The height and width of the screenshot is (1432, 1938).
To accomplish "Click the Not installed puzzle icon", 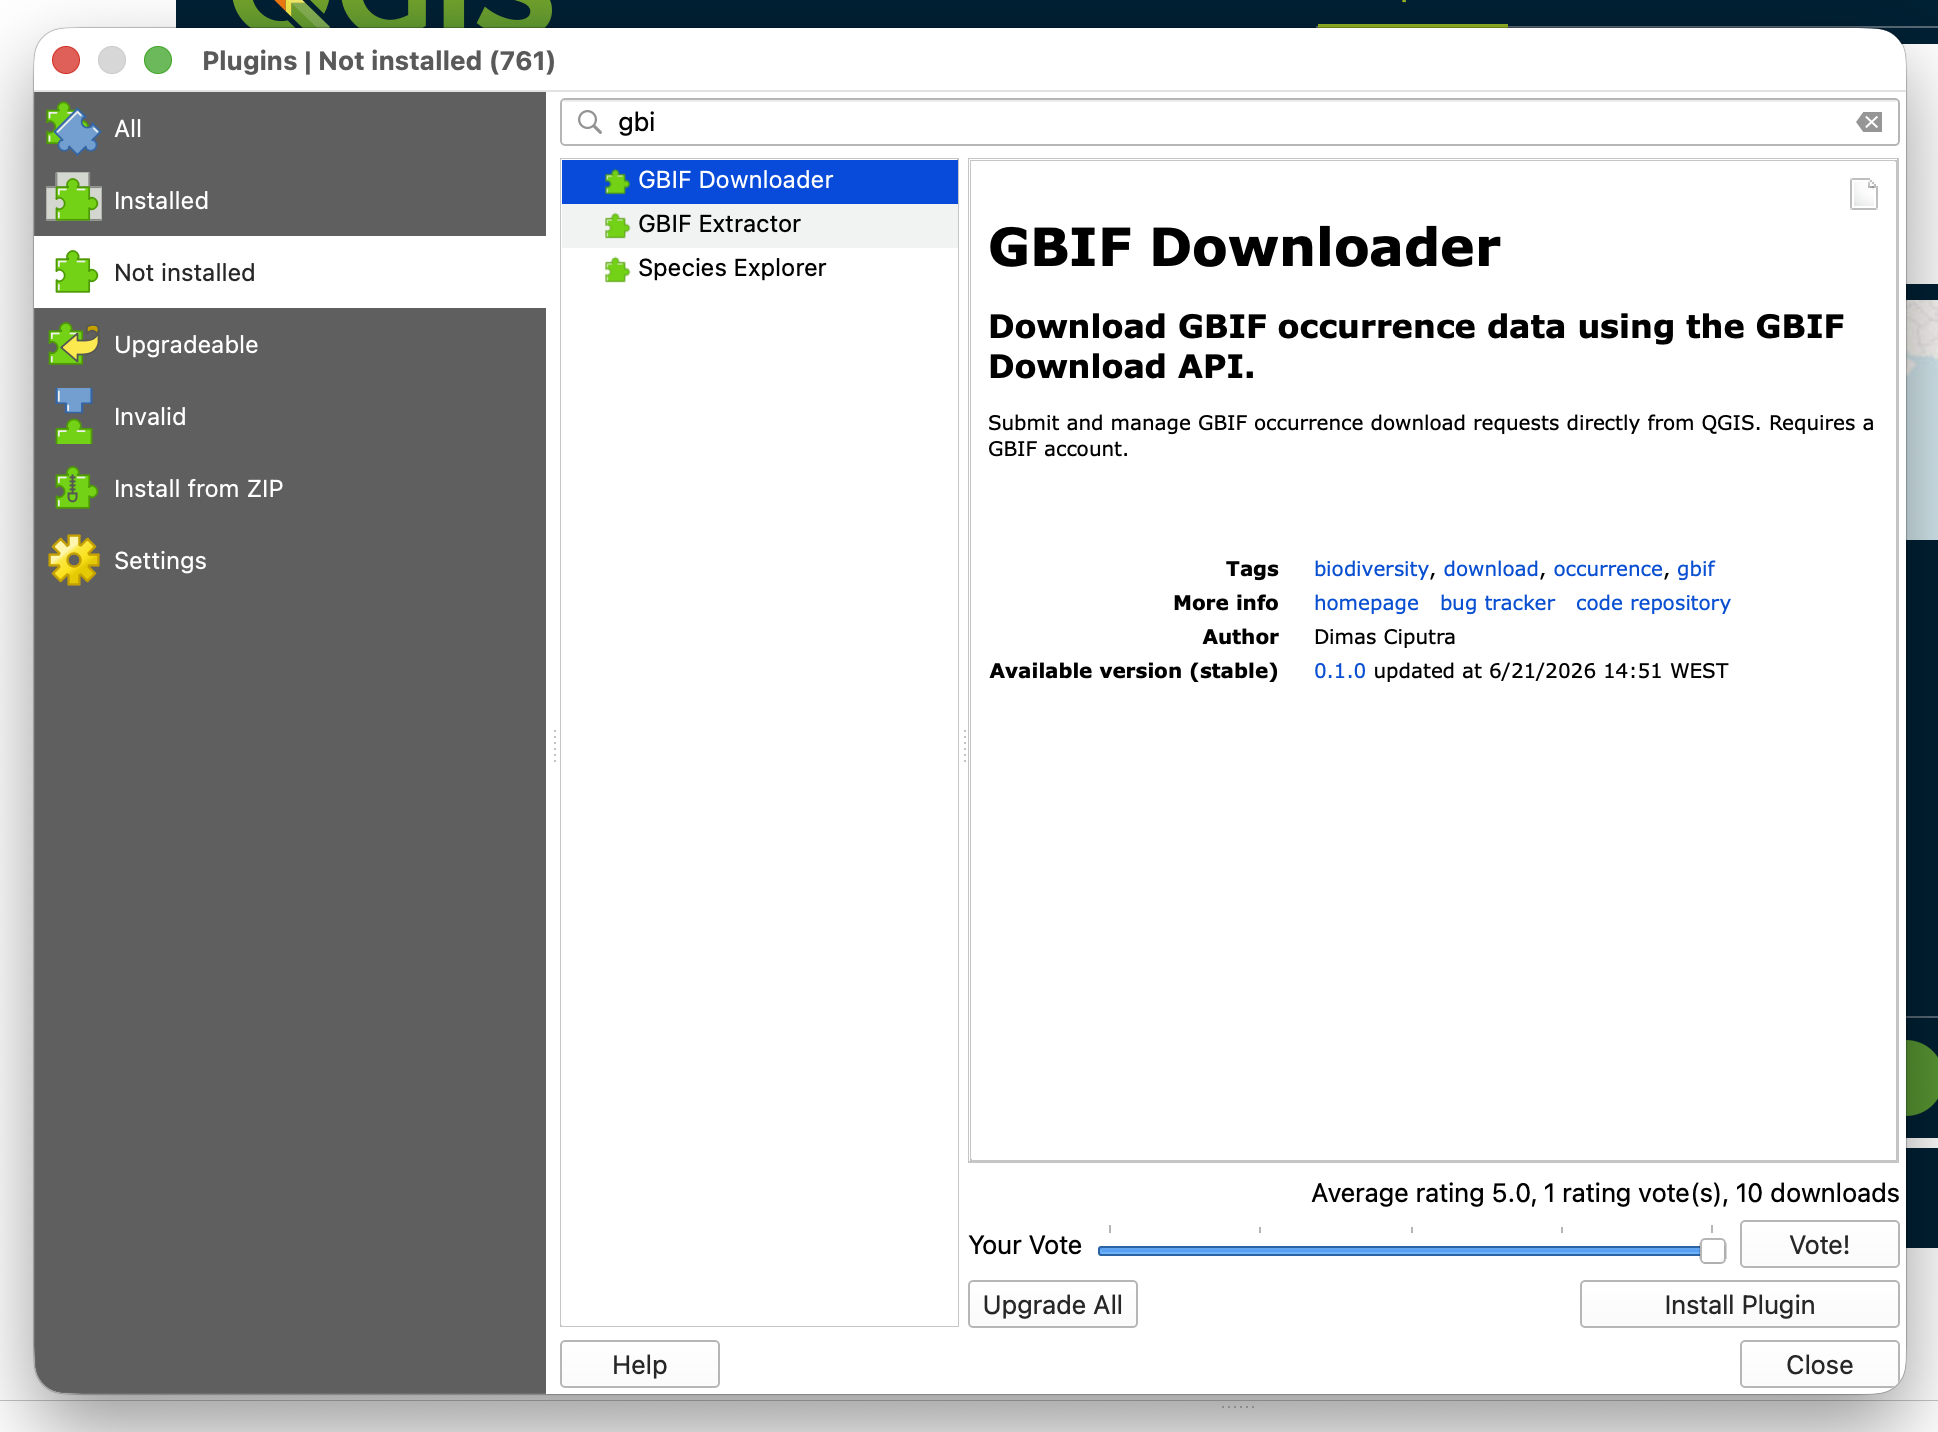I will [75, 272].
